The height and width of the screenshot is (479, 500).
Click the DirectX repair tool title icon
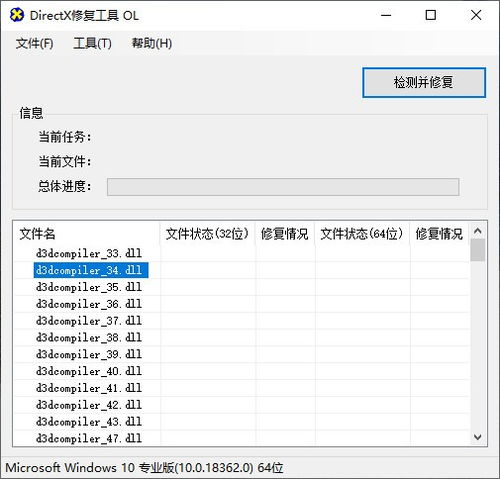pyautogui.click(x=17, y=15)
